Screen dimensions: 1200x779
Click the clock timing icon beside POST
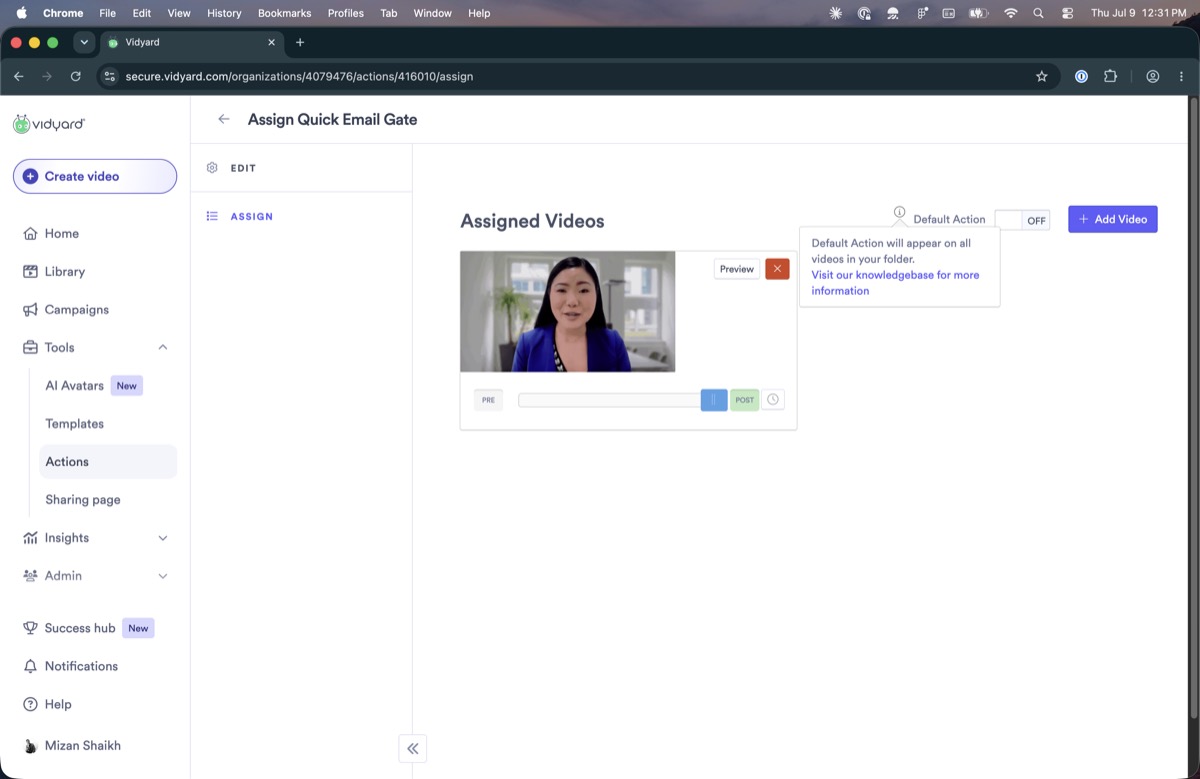click(x=772, y=400)
